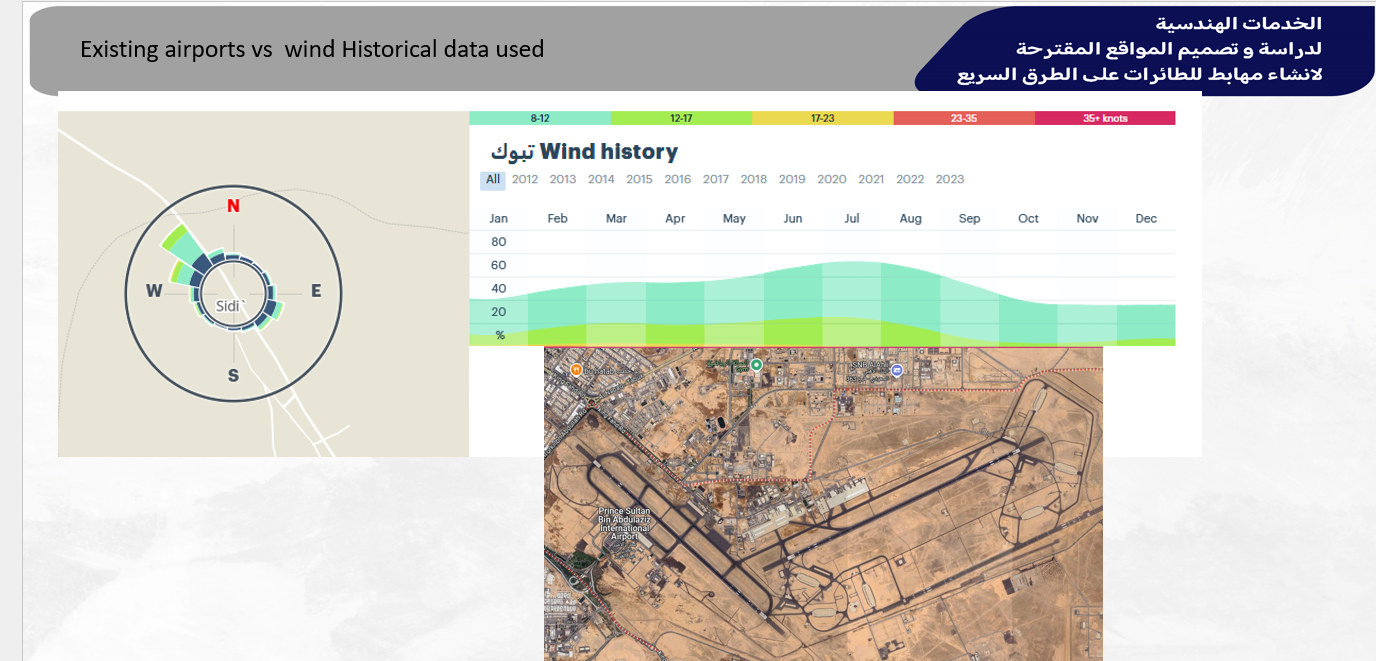Image resolution: width=1376 pixels, height=661 pixels.
Task: Show wind history for 2023
Action: click(x=950, y=180)
